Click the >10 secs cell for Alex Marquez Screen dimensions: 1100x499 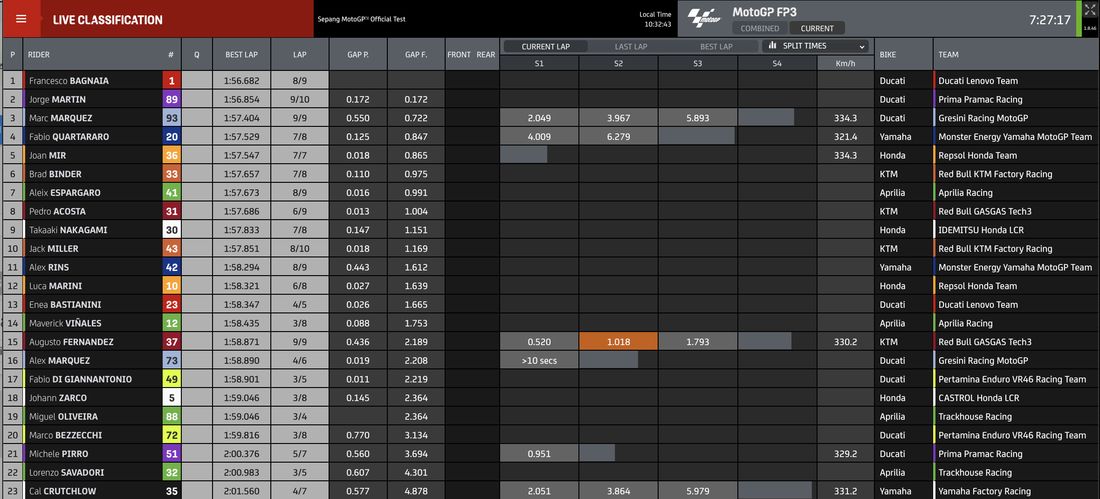coord(539,361)
